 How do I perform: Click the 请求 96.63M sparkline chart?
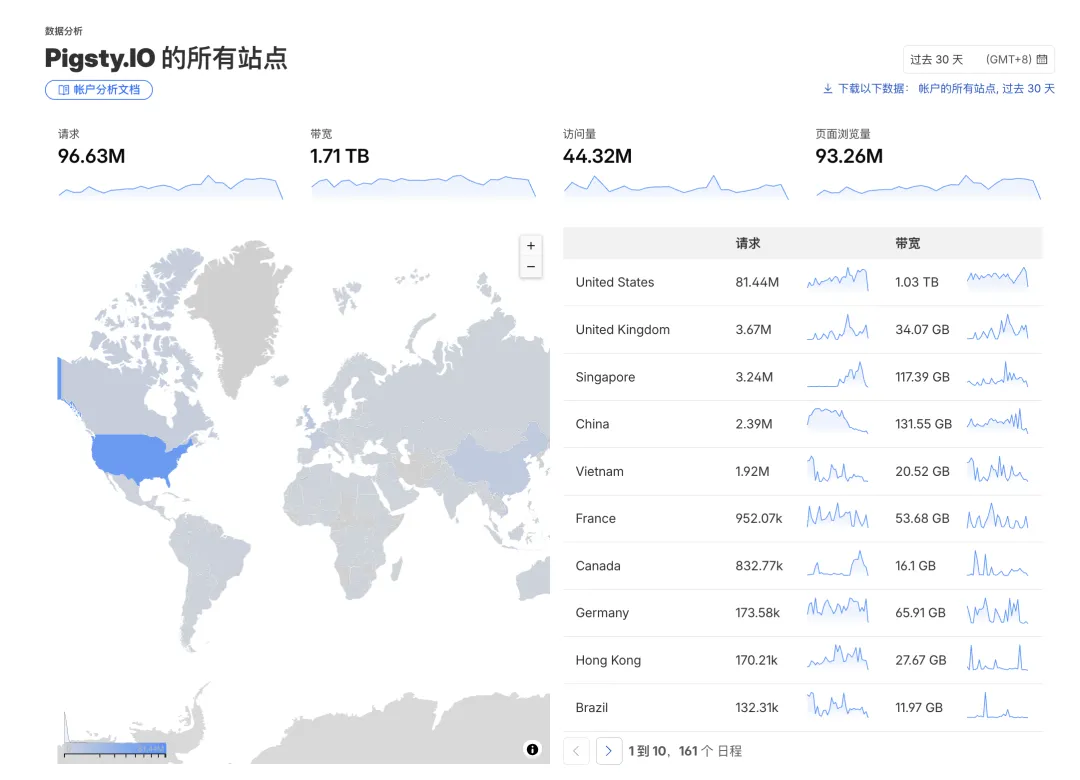point(170,188)
